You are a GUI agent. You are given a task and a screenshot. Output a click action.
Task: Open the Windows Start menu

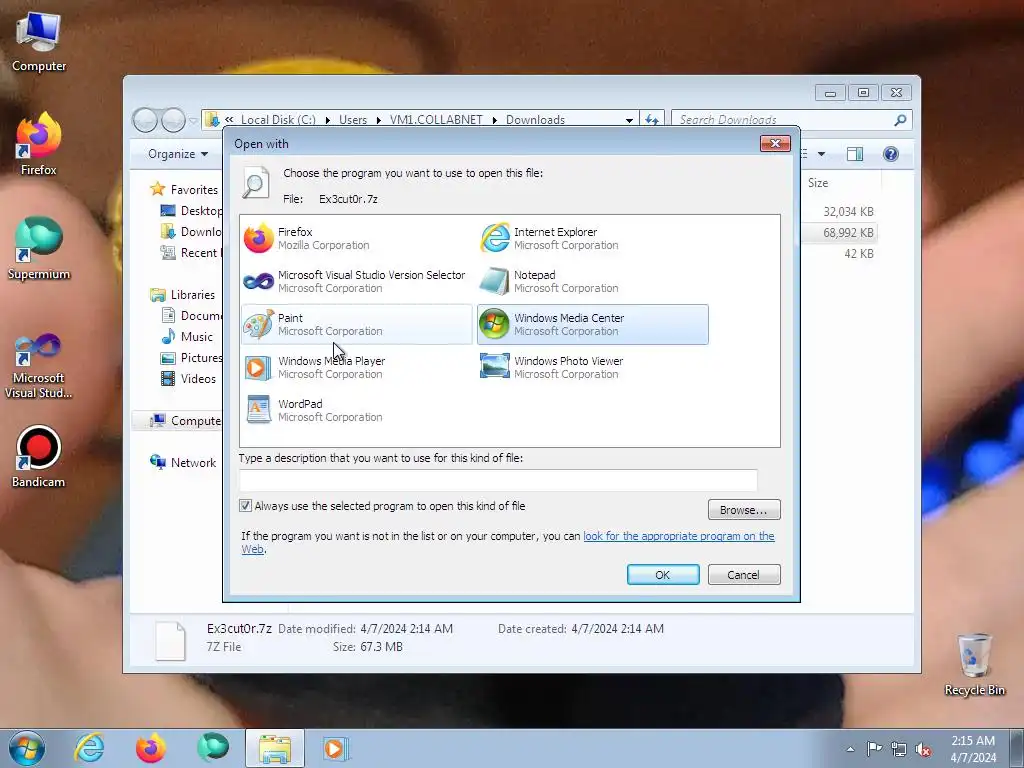[x=27, y=748]
